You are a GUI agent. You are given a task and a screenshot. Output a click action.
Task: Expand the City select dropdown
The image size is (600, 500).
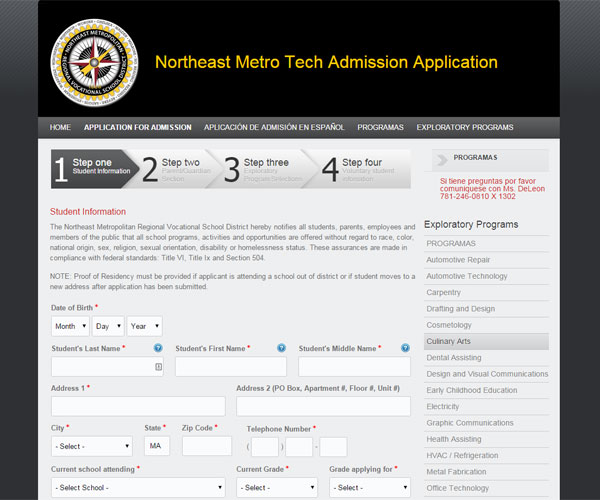tap(92, 446)
